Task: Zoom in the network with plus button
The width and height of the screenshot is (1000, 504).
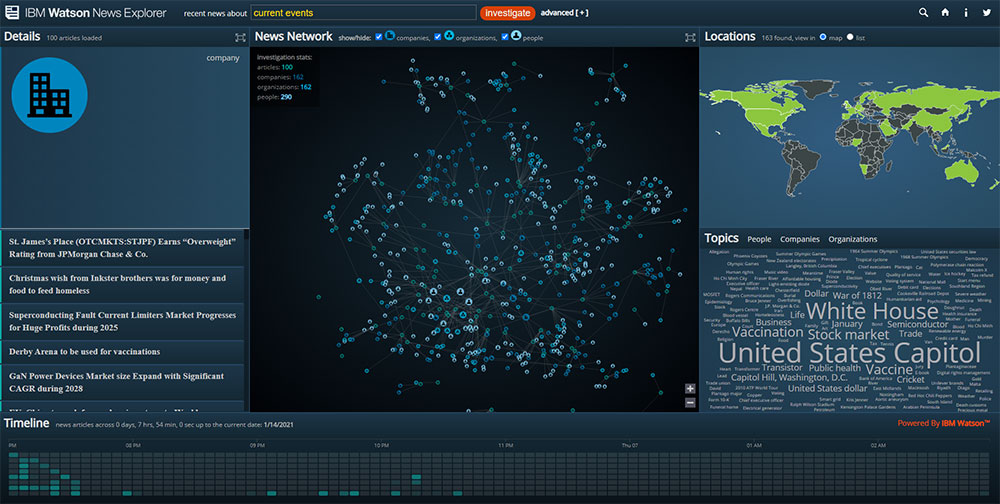Action: (x=690, y=389)
